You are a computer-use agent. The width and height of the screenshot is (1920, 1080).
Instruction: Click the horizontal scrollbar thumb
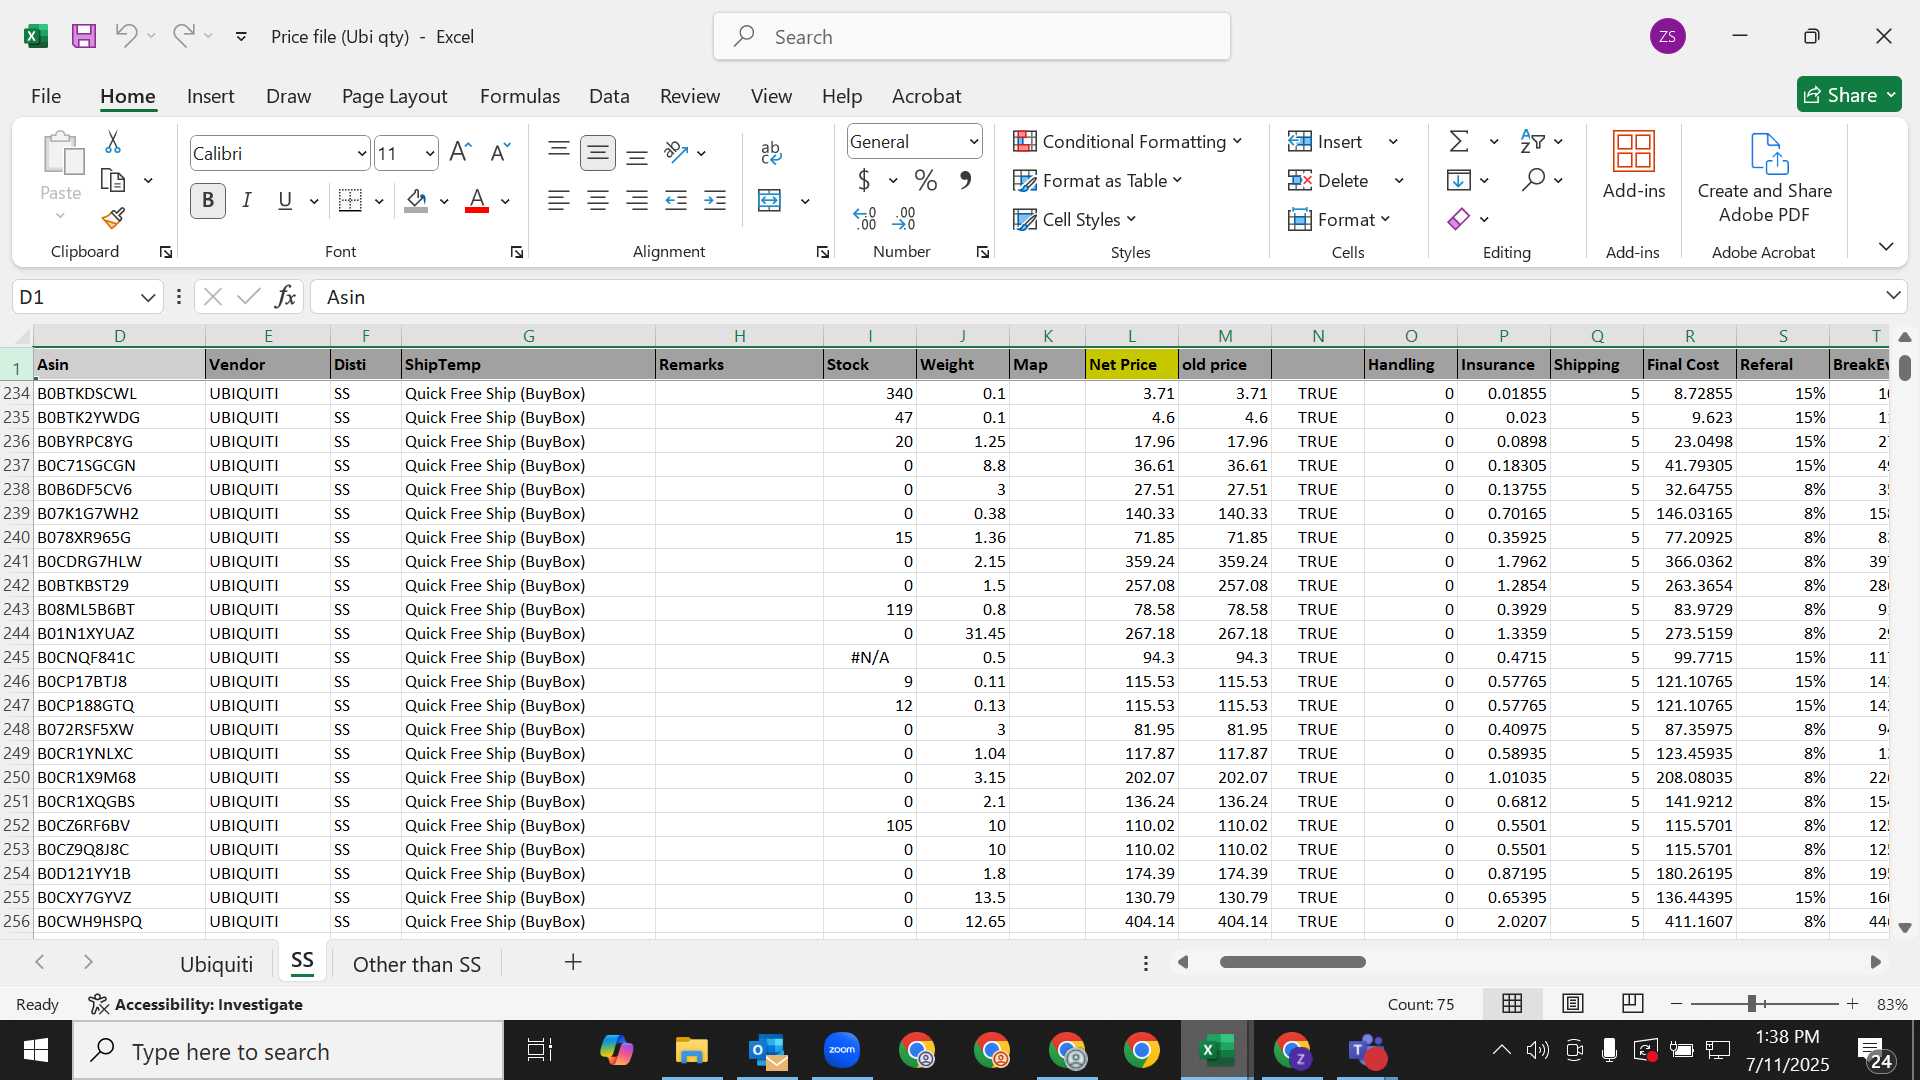(1293, 962)
